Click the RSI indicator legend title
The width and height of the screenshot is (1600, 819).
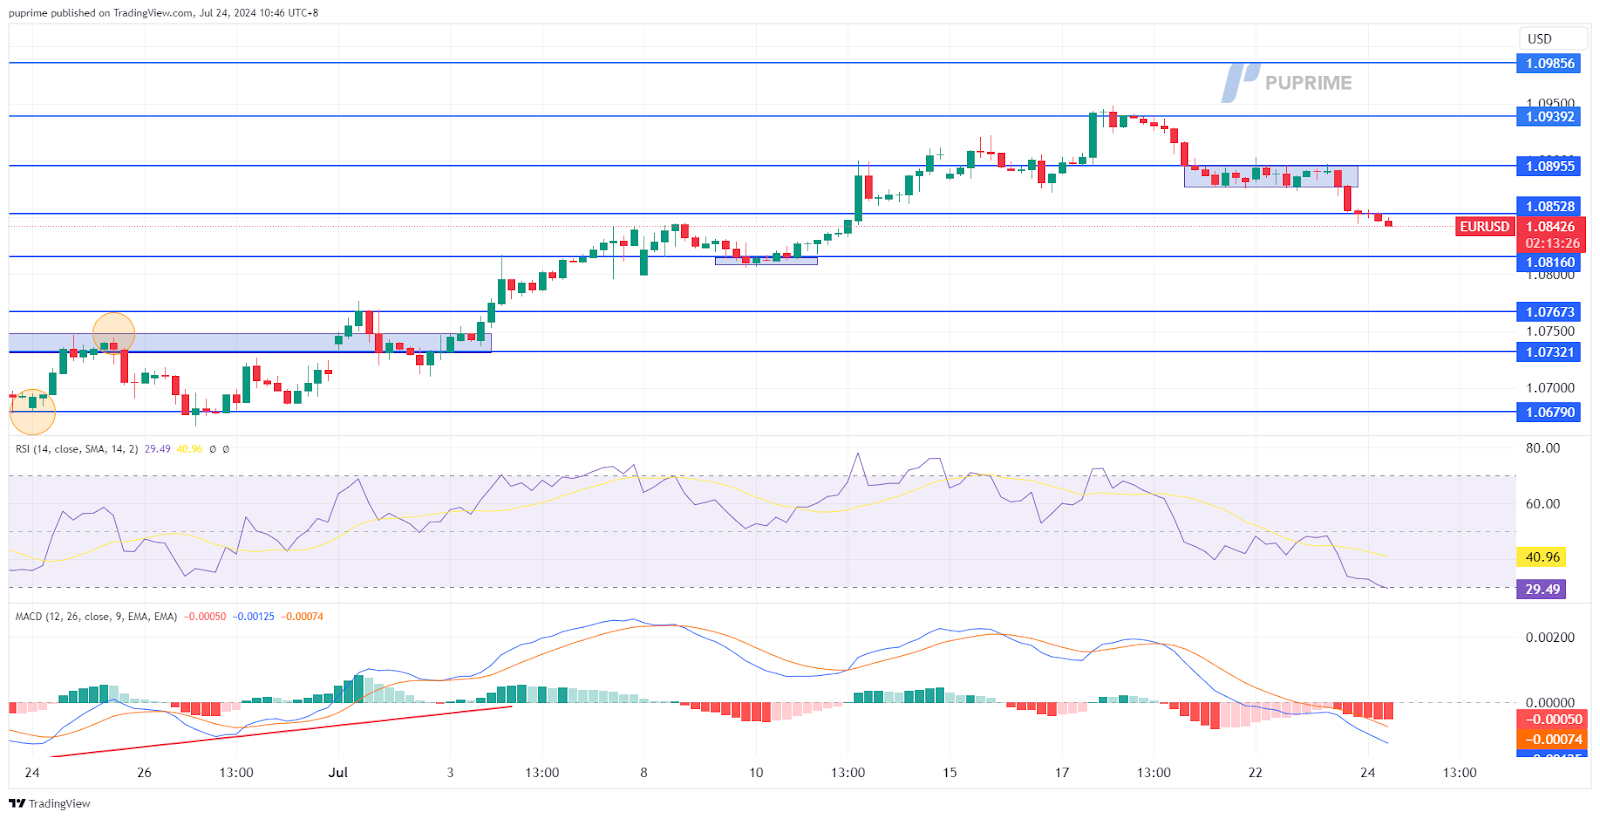click(77, 449)
